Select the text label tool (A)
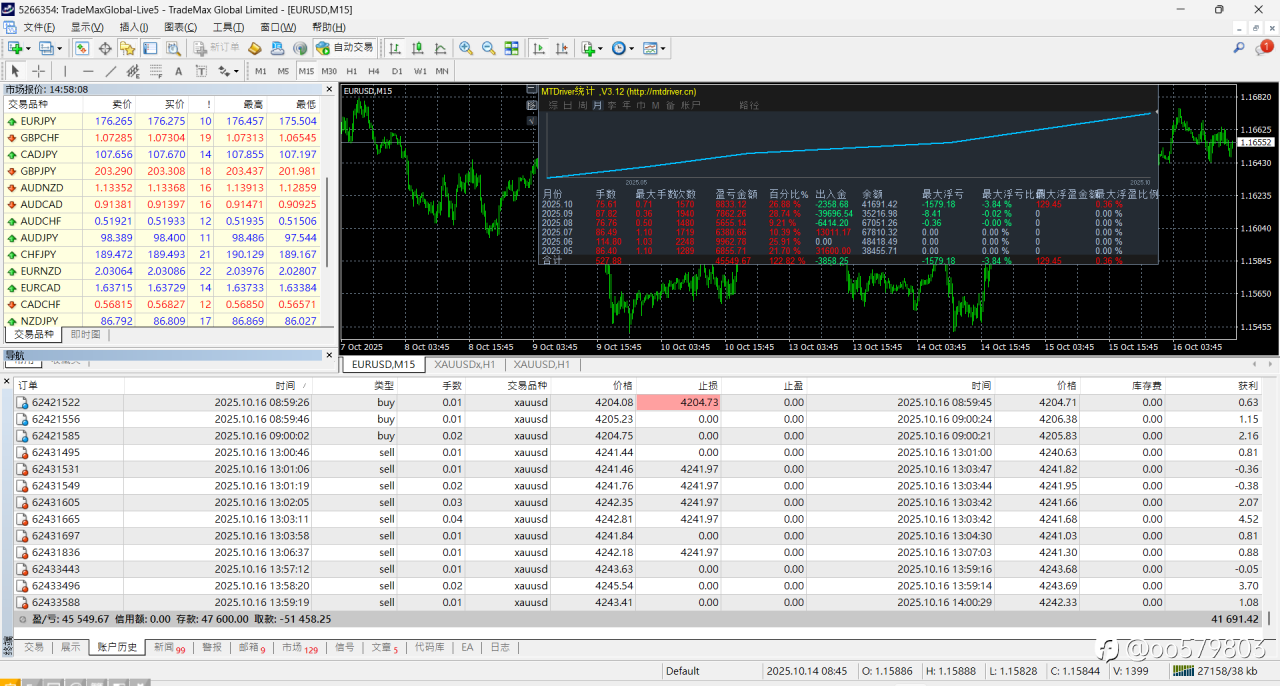The height and width of the screenshot is (686, 1280). click(x=178, y=71)
